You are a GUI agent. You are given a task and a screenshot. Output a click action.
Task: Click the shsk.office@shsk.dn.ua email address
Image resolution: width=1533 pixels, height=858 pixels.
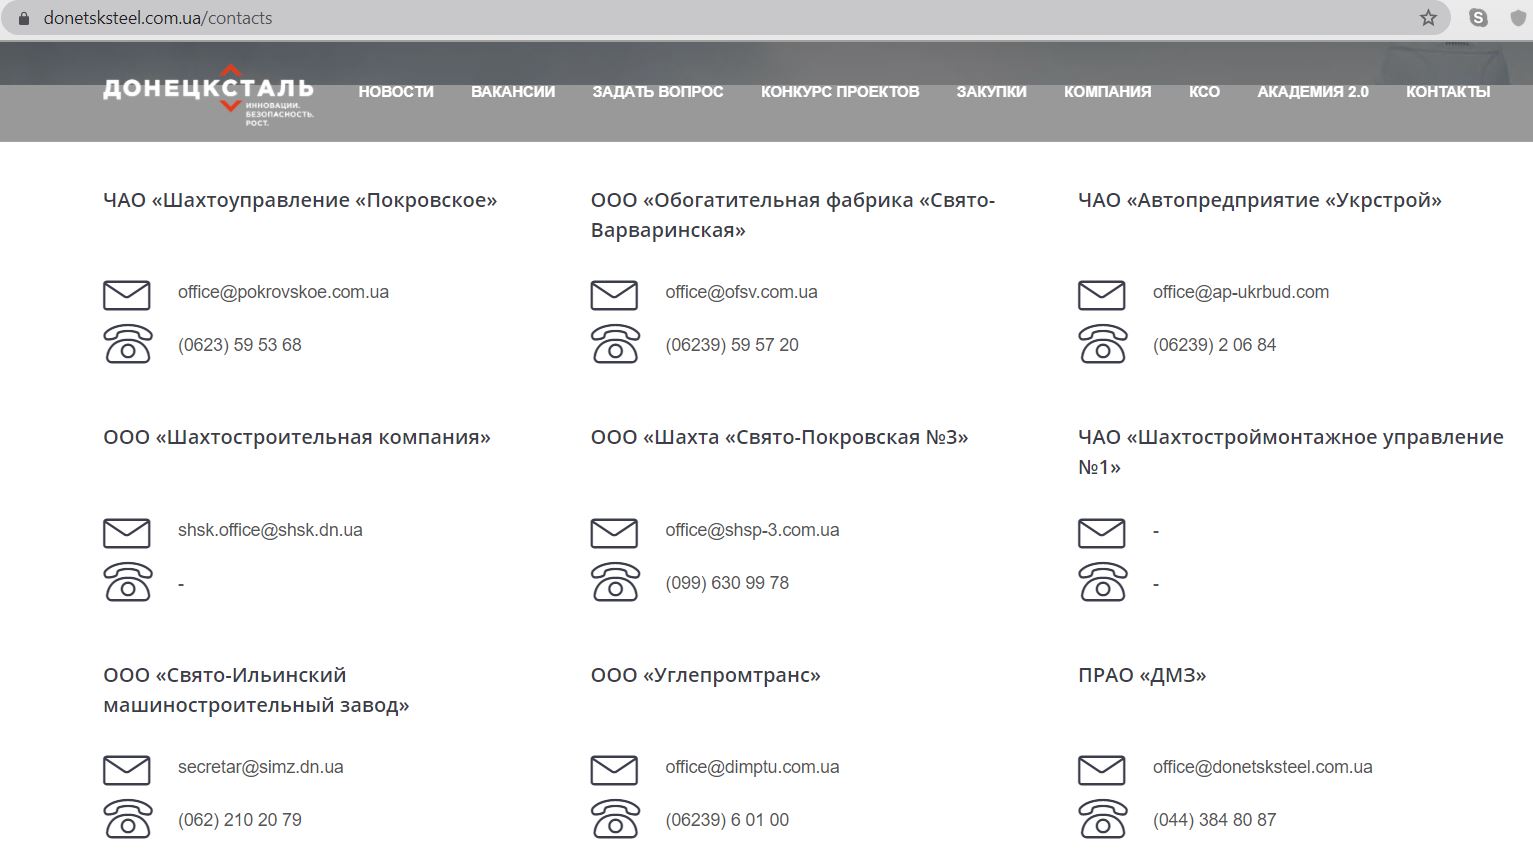[x=270, y=530]
